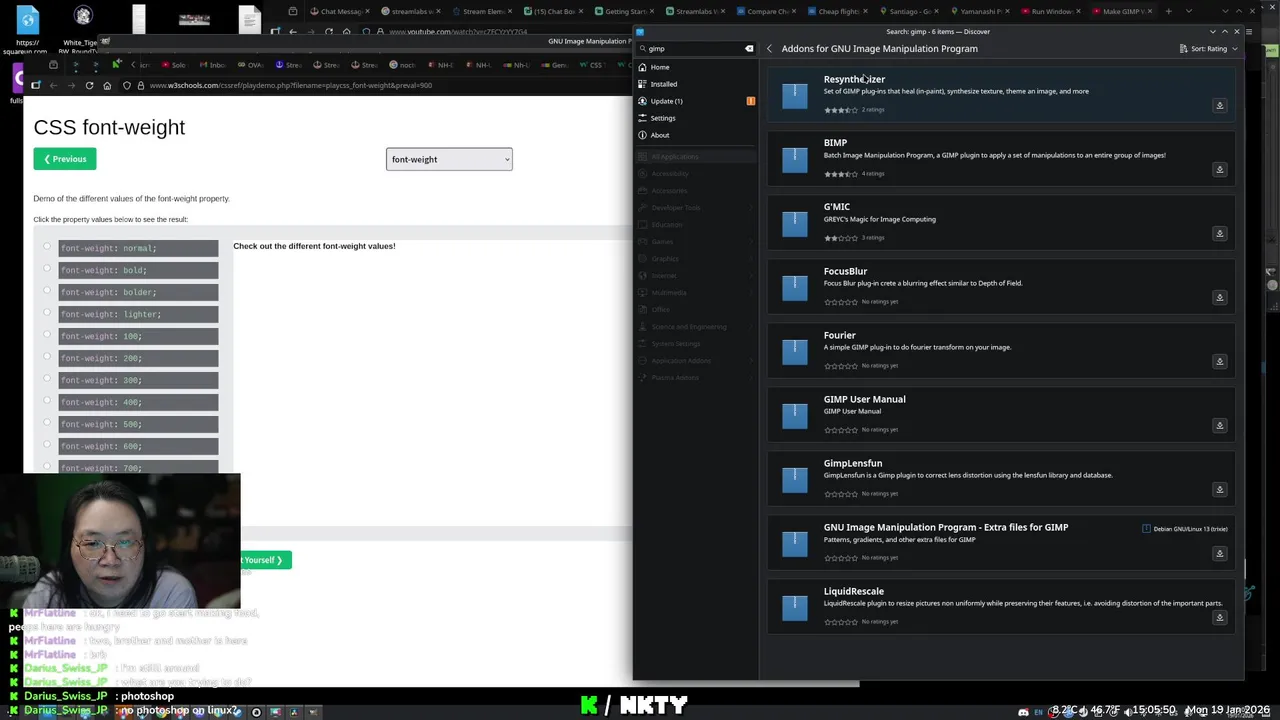
Task: Open Installed in Discover sidebar
Action: [x=696, y=84]
